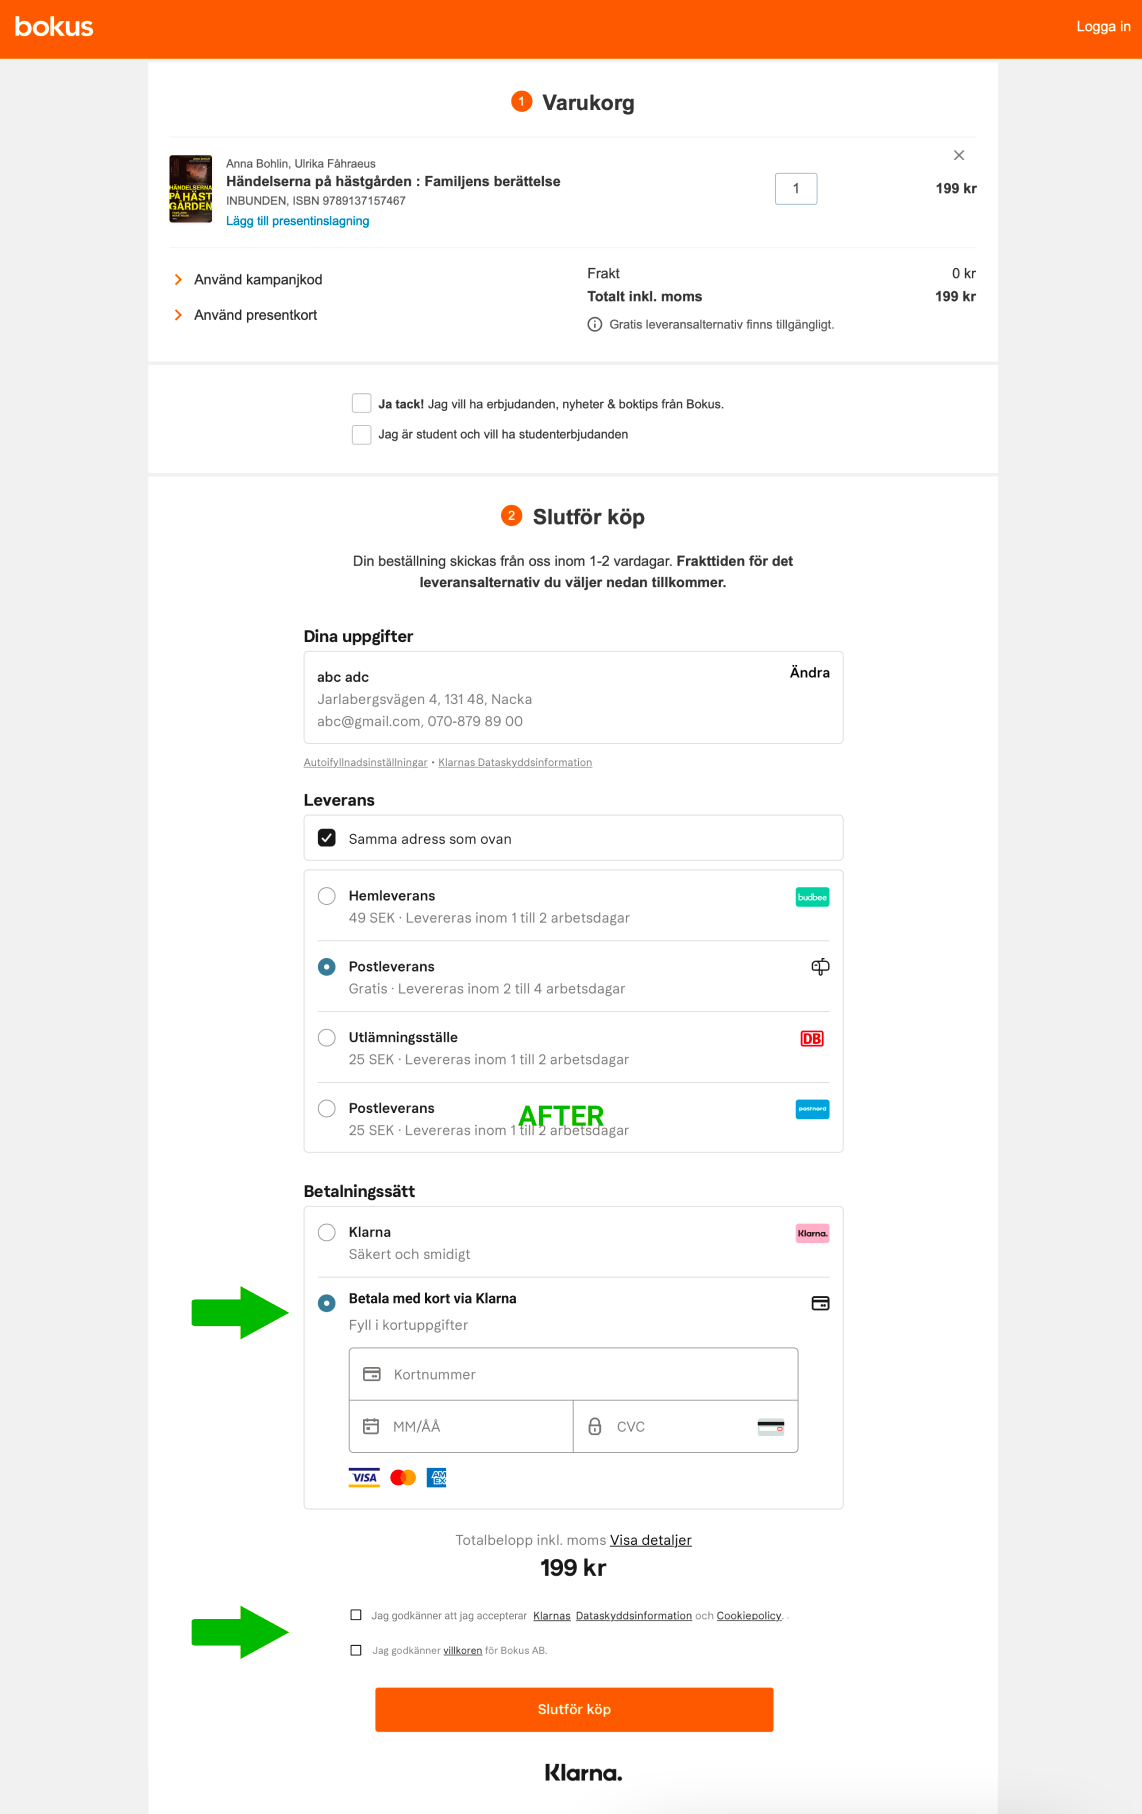The image size is (1142, 1814).
Task: Click the credit card icon beside Betala med kort
Action: tap(820, 1303)
